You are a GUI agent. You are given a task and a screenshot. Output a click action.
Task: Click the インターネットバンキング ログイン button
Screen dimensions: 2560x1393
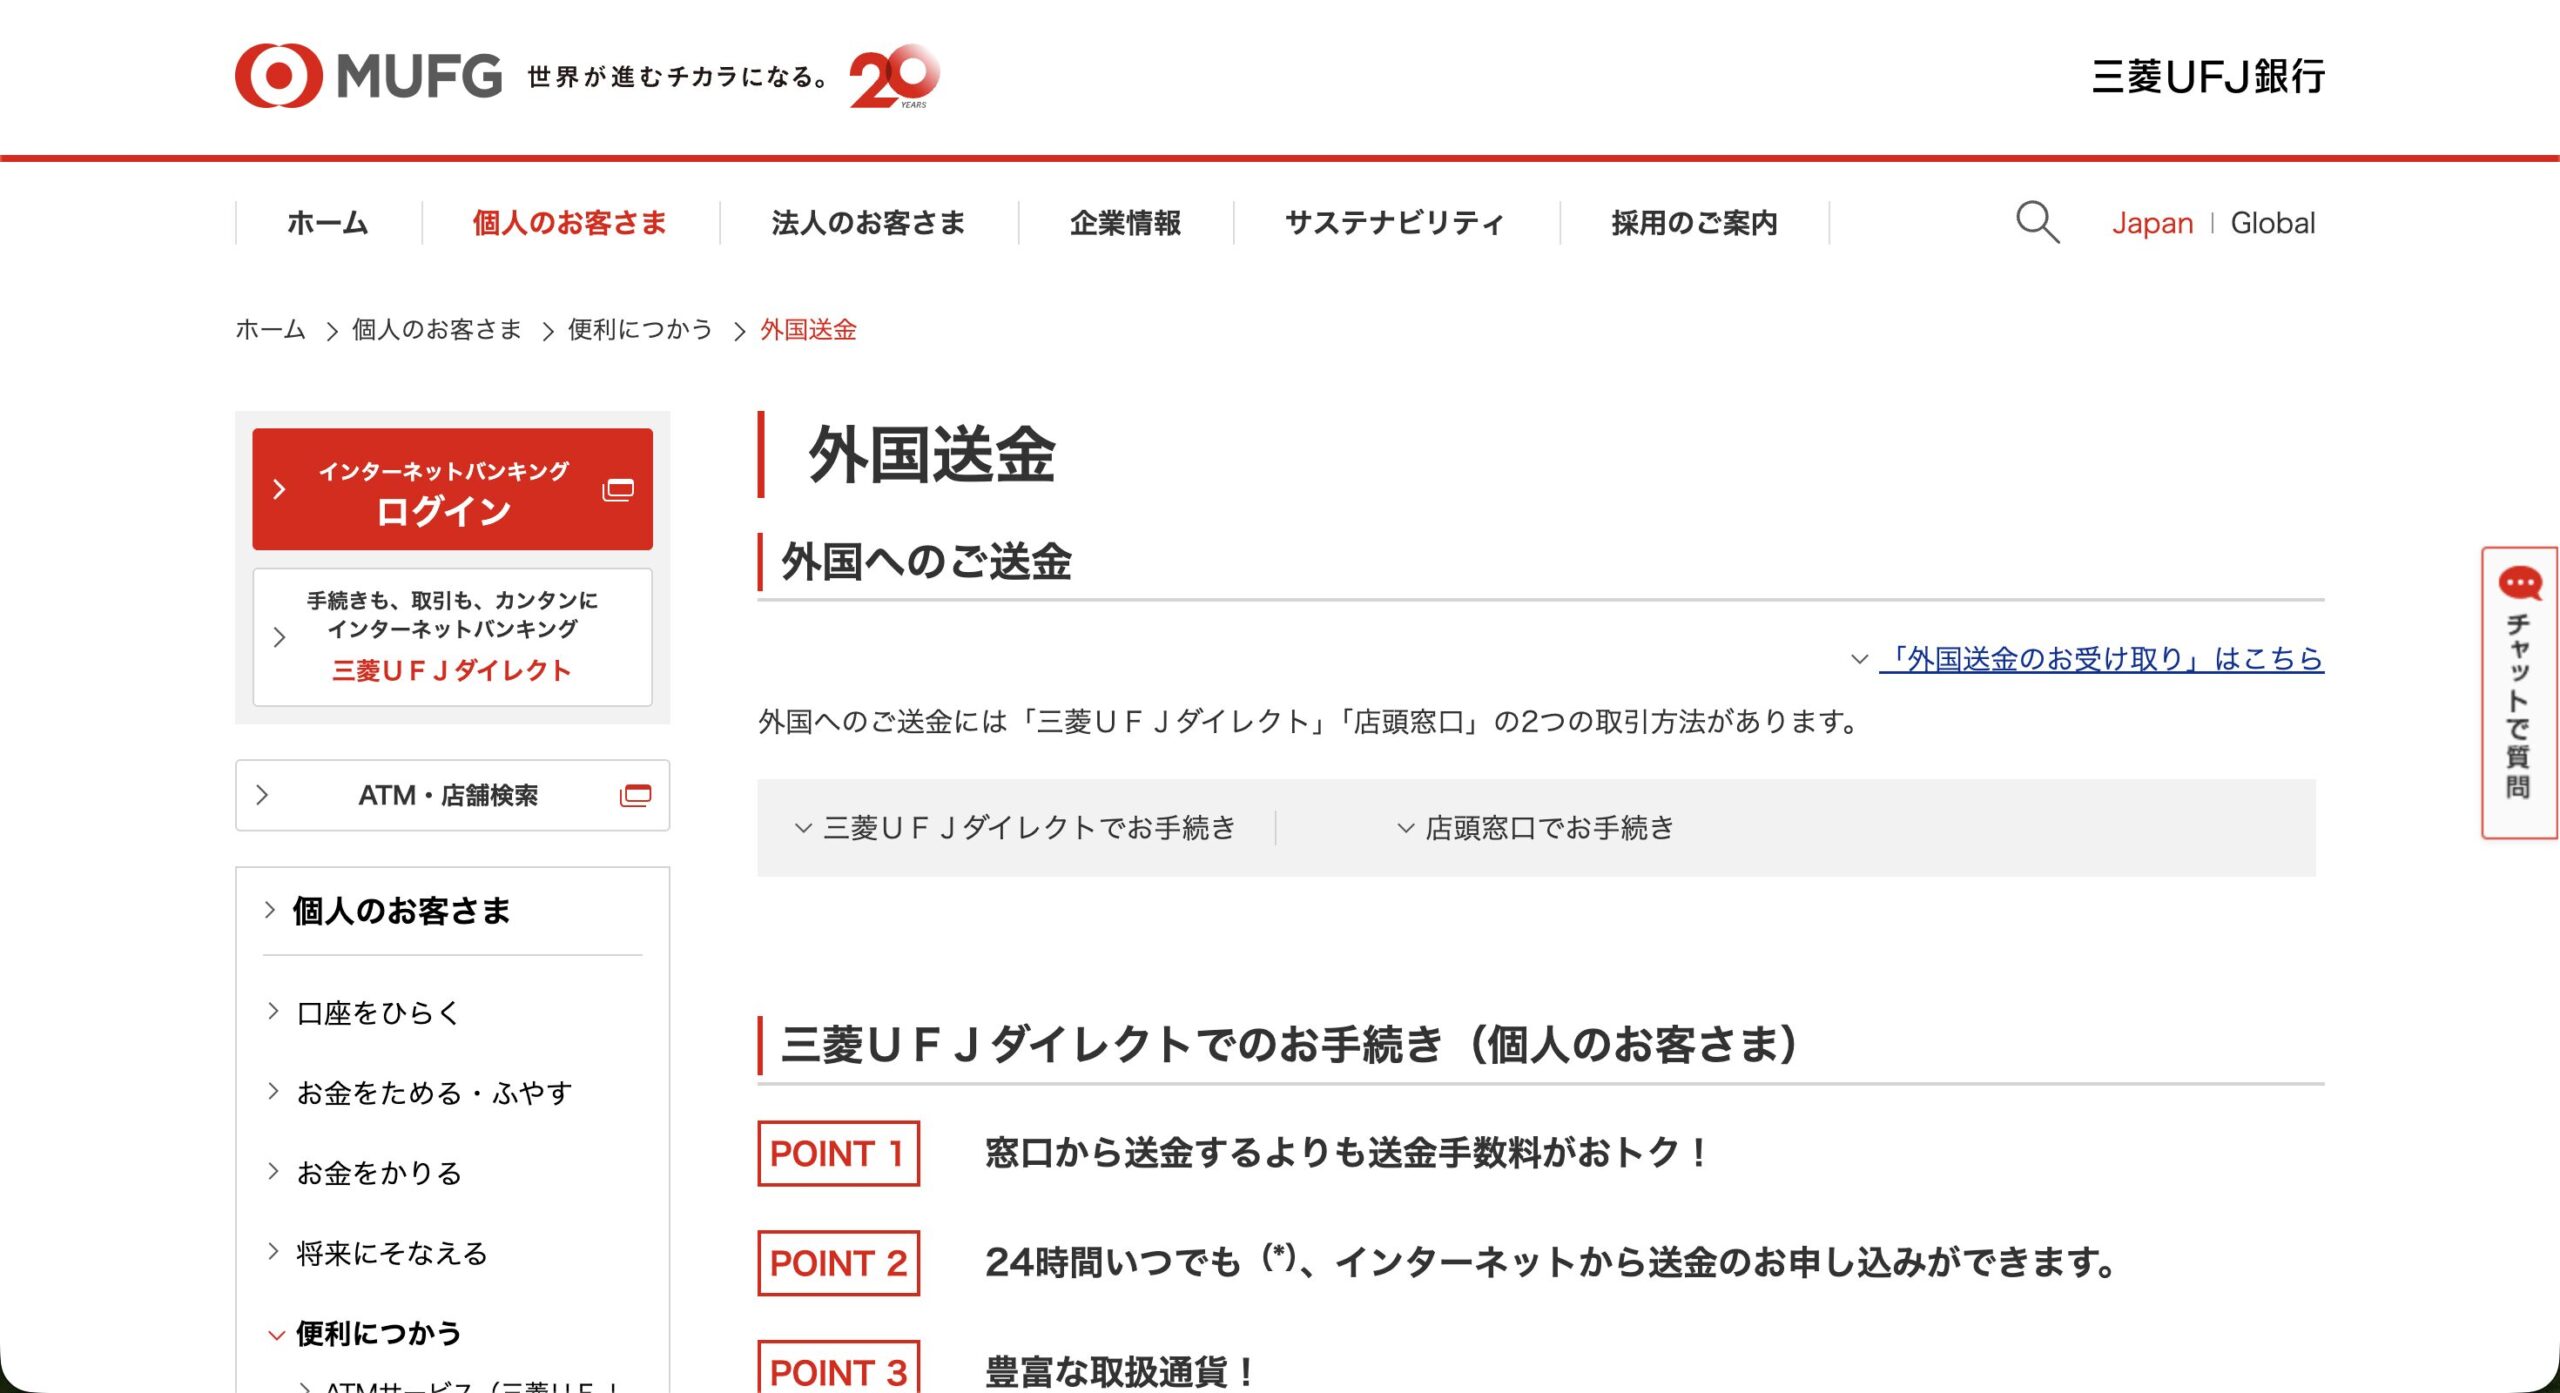pyautogui.click(x=452, y=489)
